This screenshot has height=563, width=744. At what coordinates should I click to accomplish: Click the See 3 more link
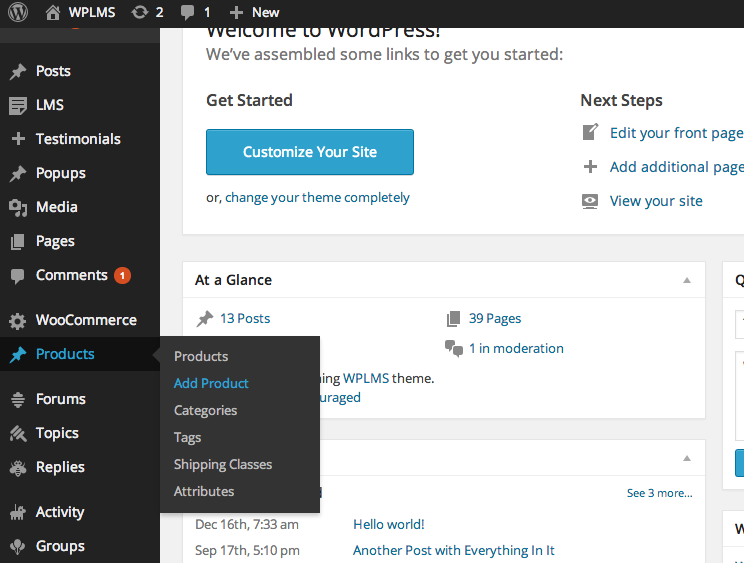[x=660, y=493]
